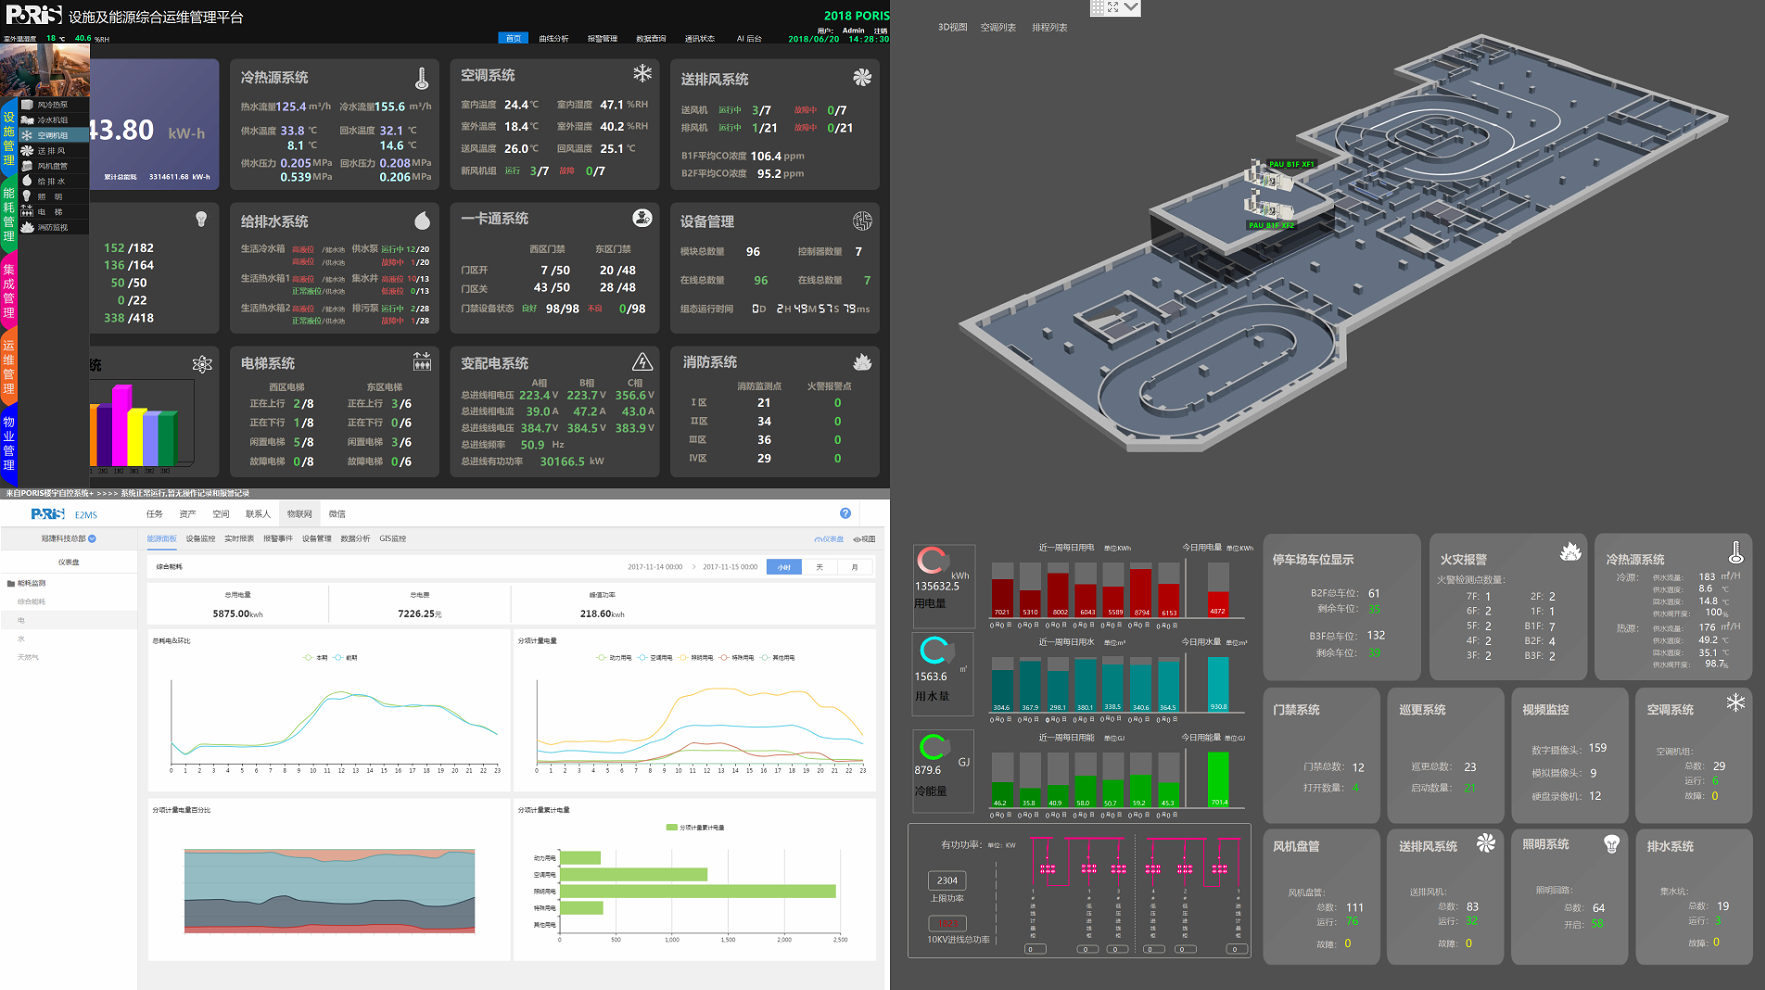
Task: Click the fullscreen expand icon in 3D view toolbar
Action: coord(1113,7)
